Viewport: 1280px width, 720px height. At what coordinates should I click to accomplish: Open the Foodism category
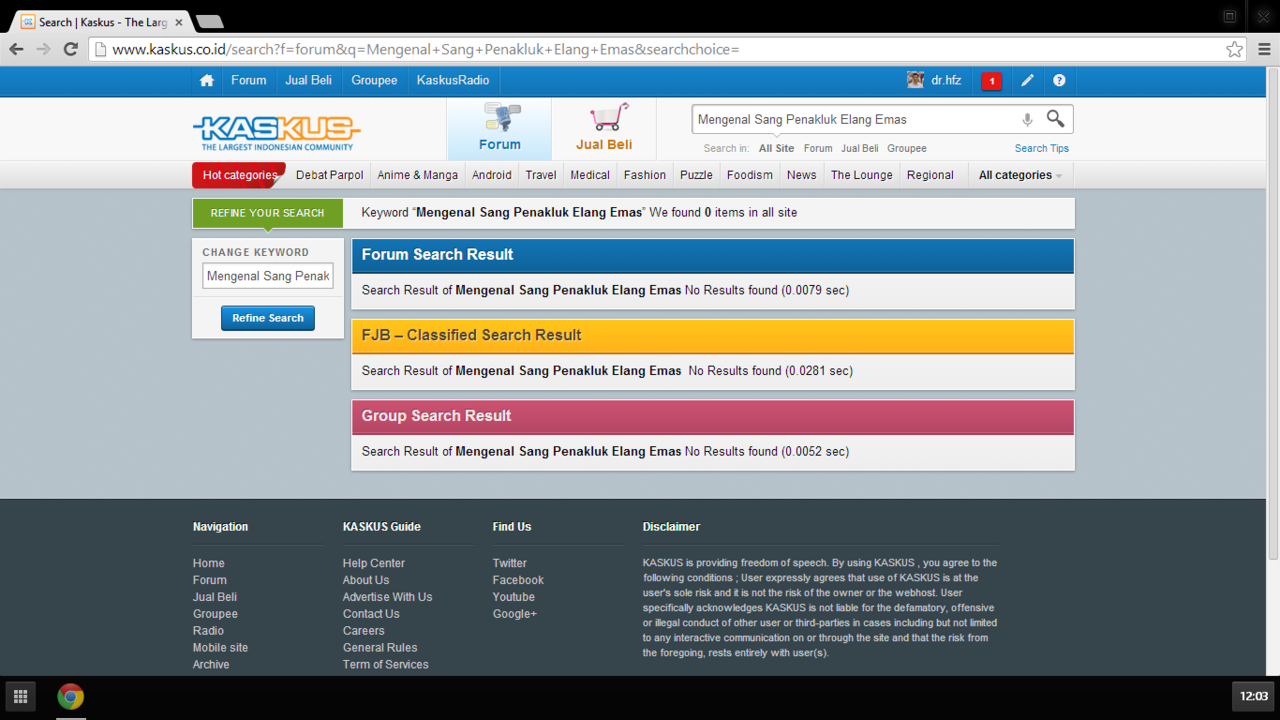[750, 175]
